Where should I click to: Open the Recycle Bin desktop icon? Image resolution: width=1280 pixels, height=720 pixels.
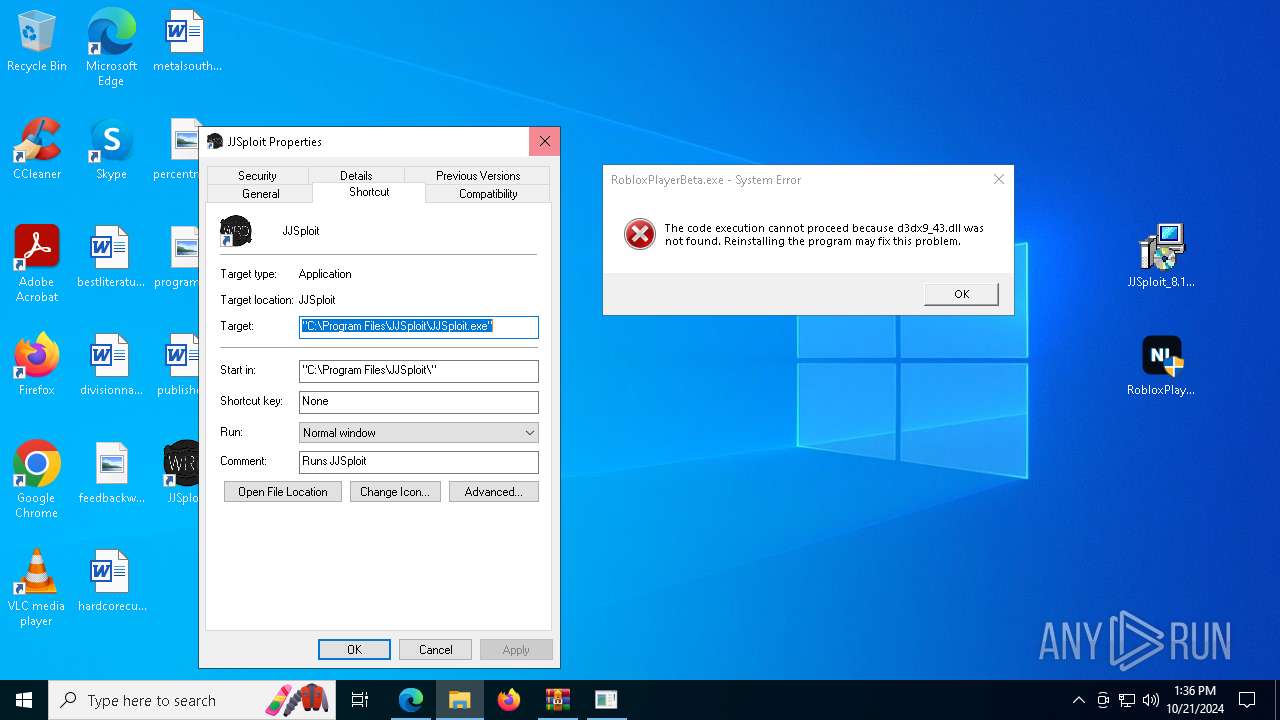[x=37, y=42]
